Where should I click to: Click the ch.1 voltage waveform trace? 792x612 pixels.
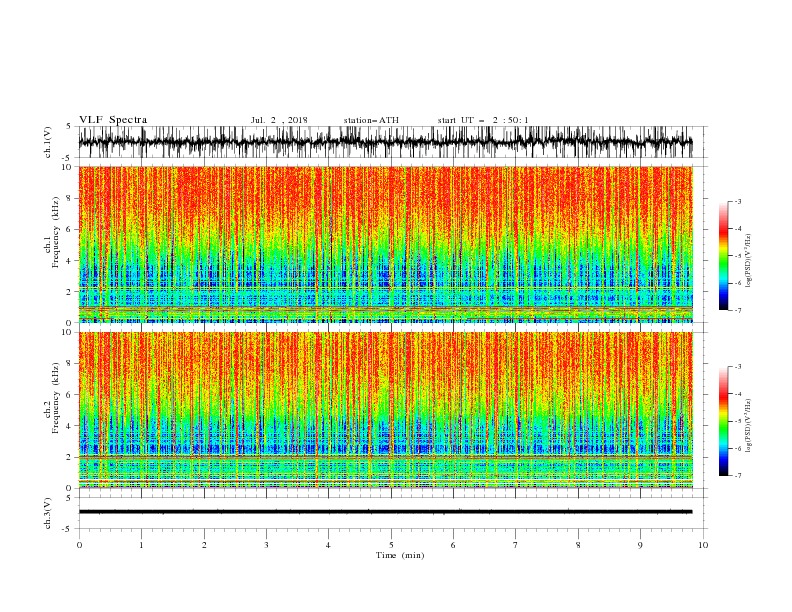pos(385,142)
